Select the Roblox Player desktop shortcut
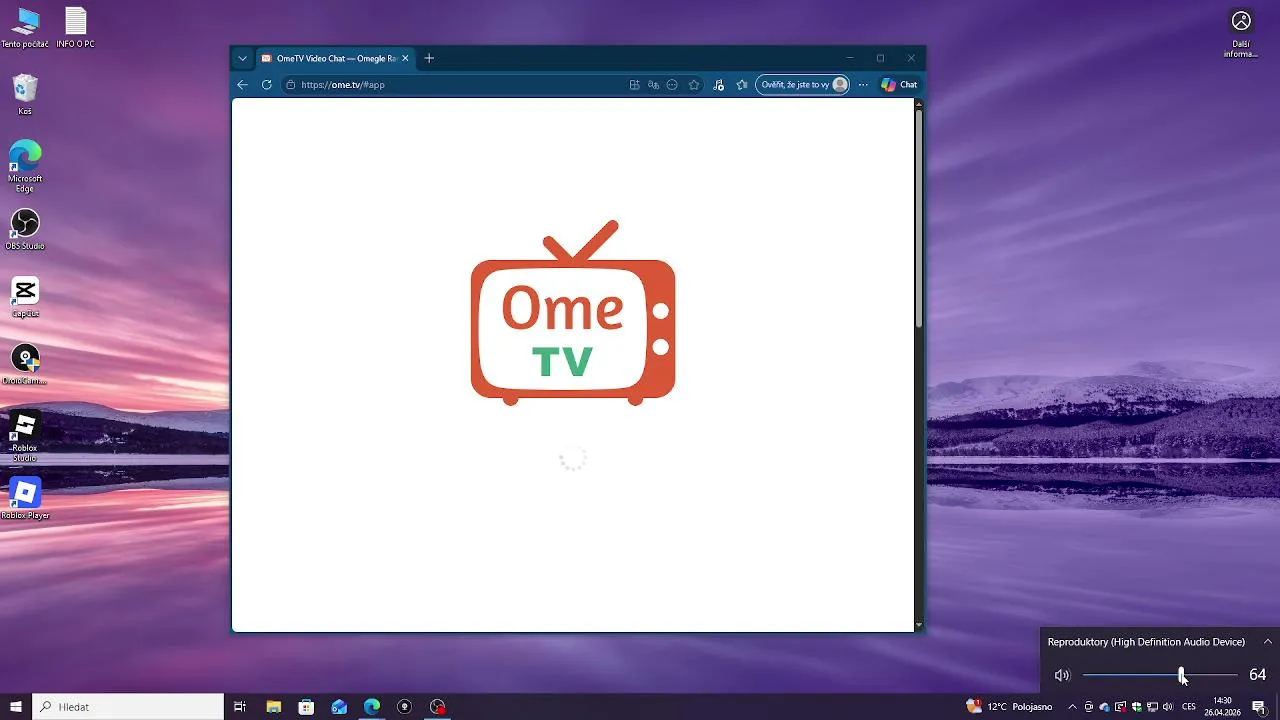Screen dimensions: 1280x720 (25, 499)
